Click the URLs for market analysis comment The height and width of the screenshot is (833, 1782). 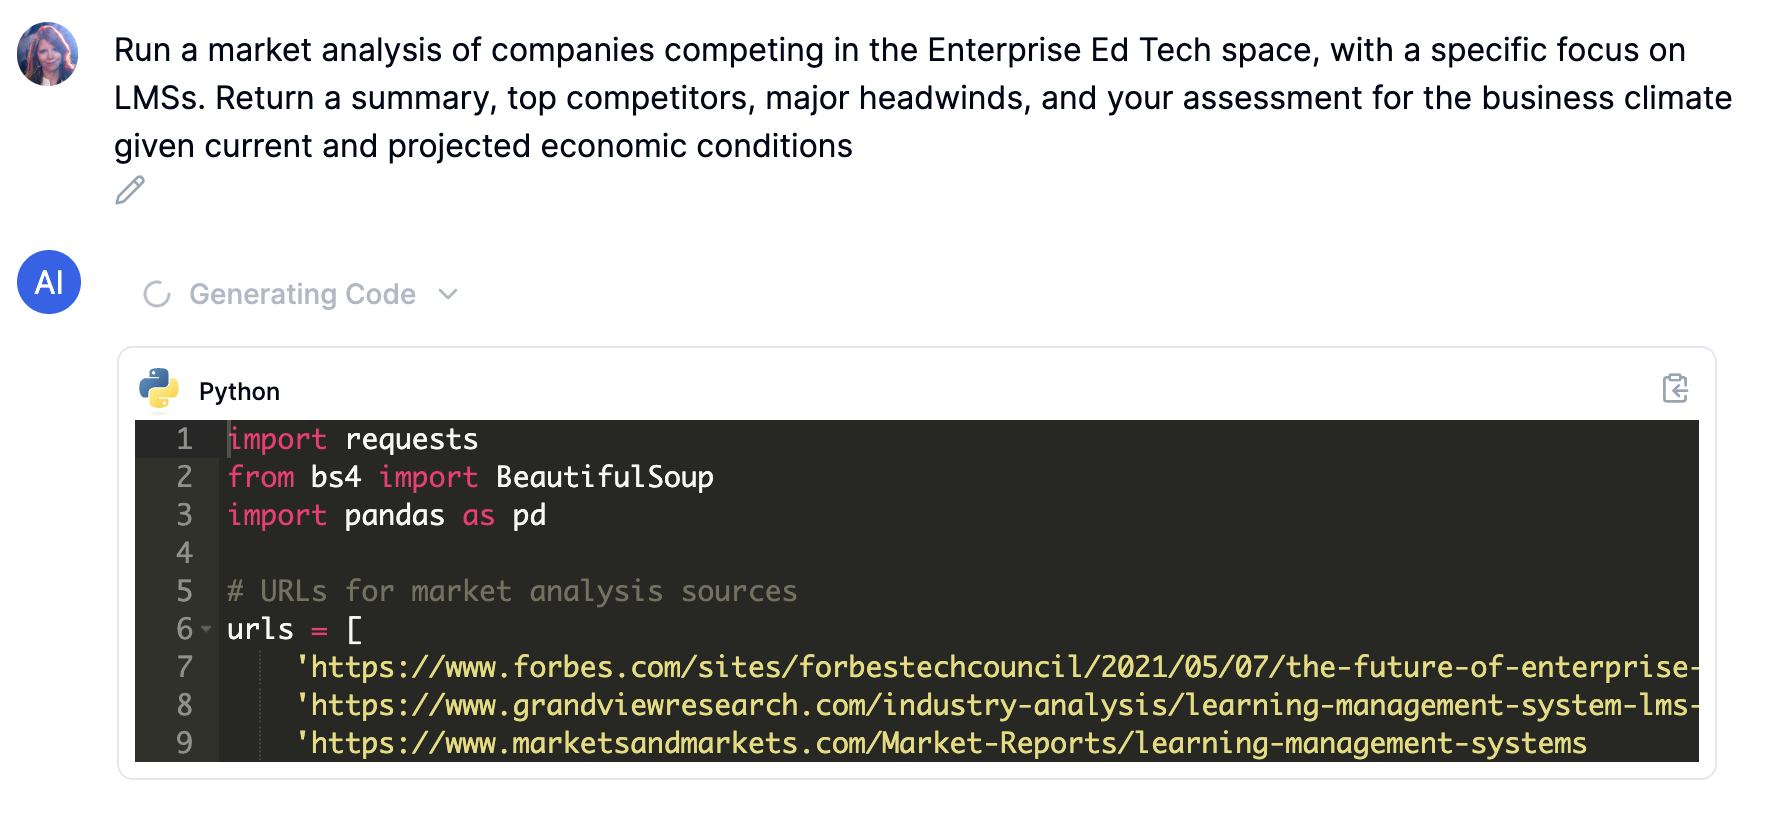point(512,591)
